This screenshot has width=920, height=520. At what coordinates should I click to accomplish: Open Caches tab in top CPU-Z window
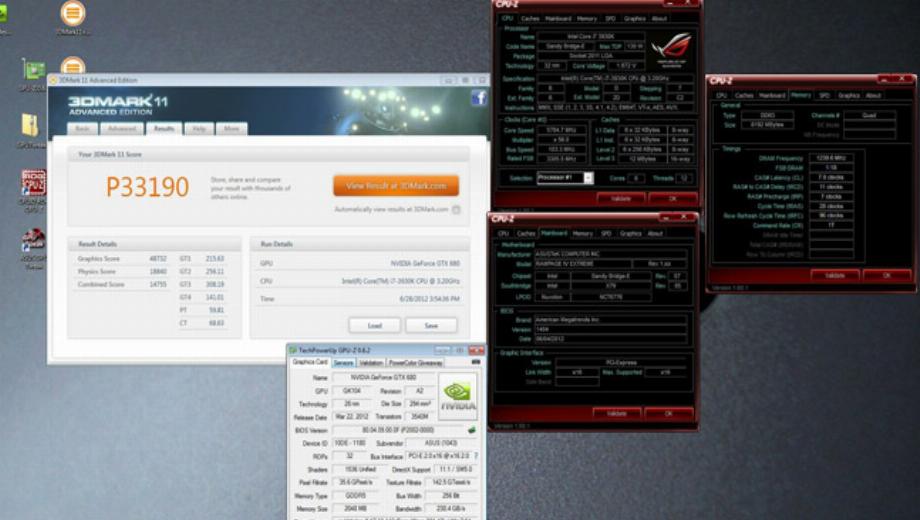point(529,19)
